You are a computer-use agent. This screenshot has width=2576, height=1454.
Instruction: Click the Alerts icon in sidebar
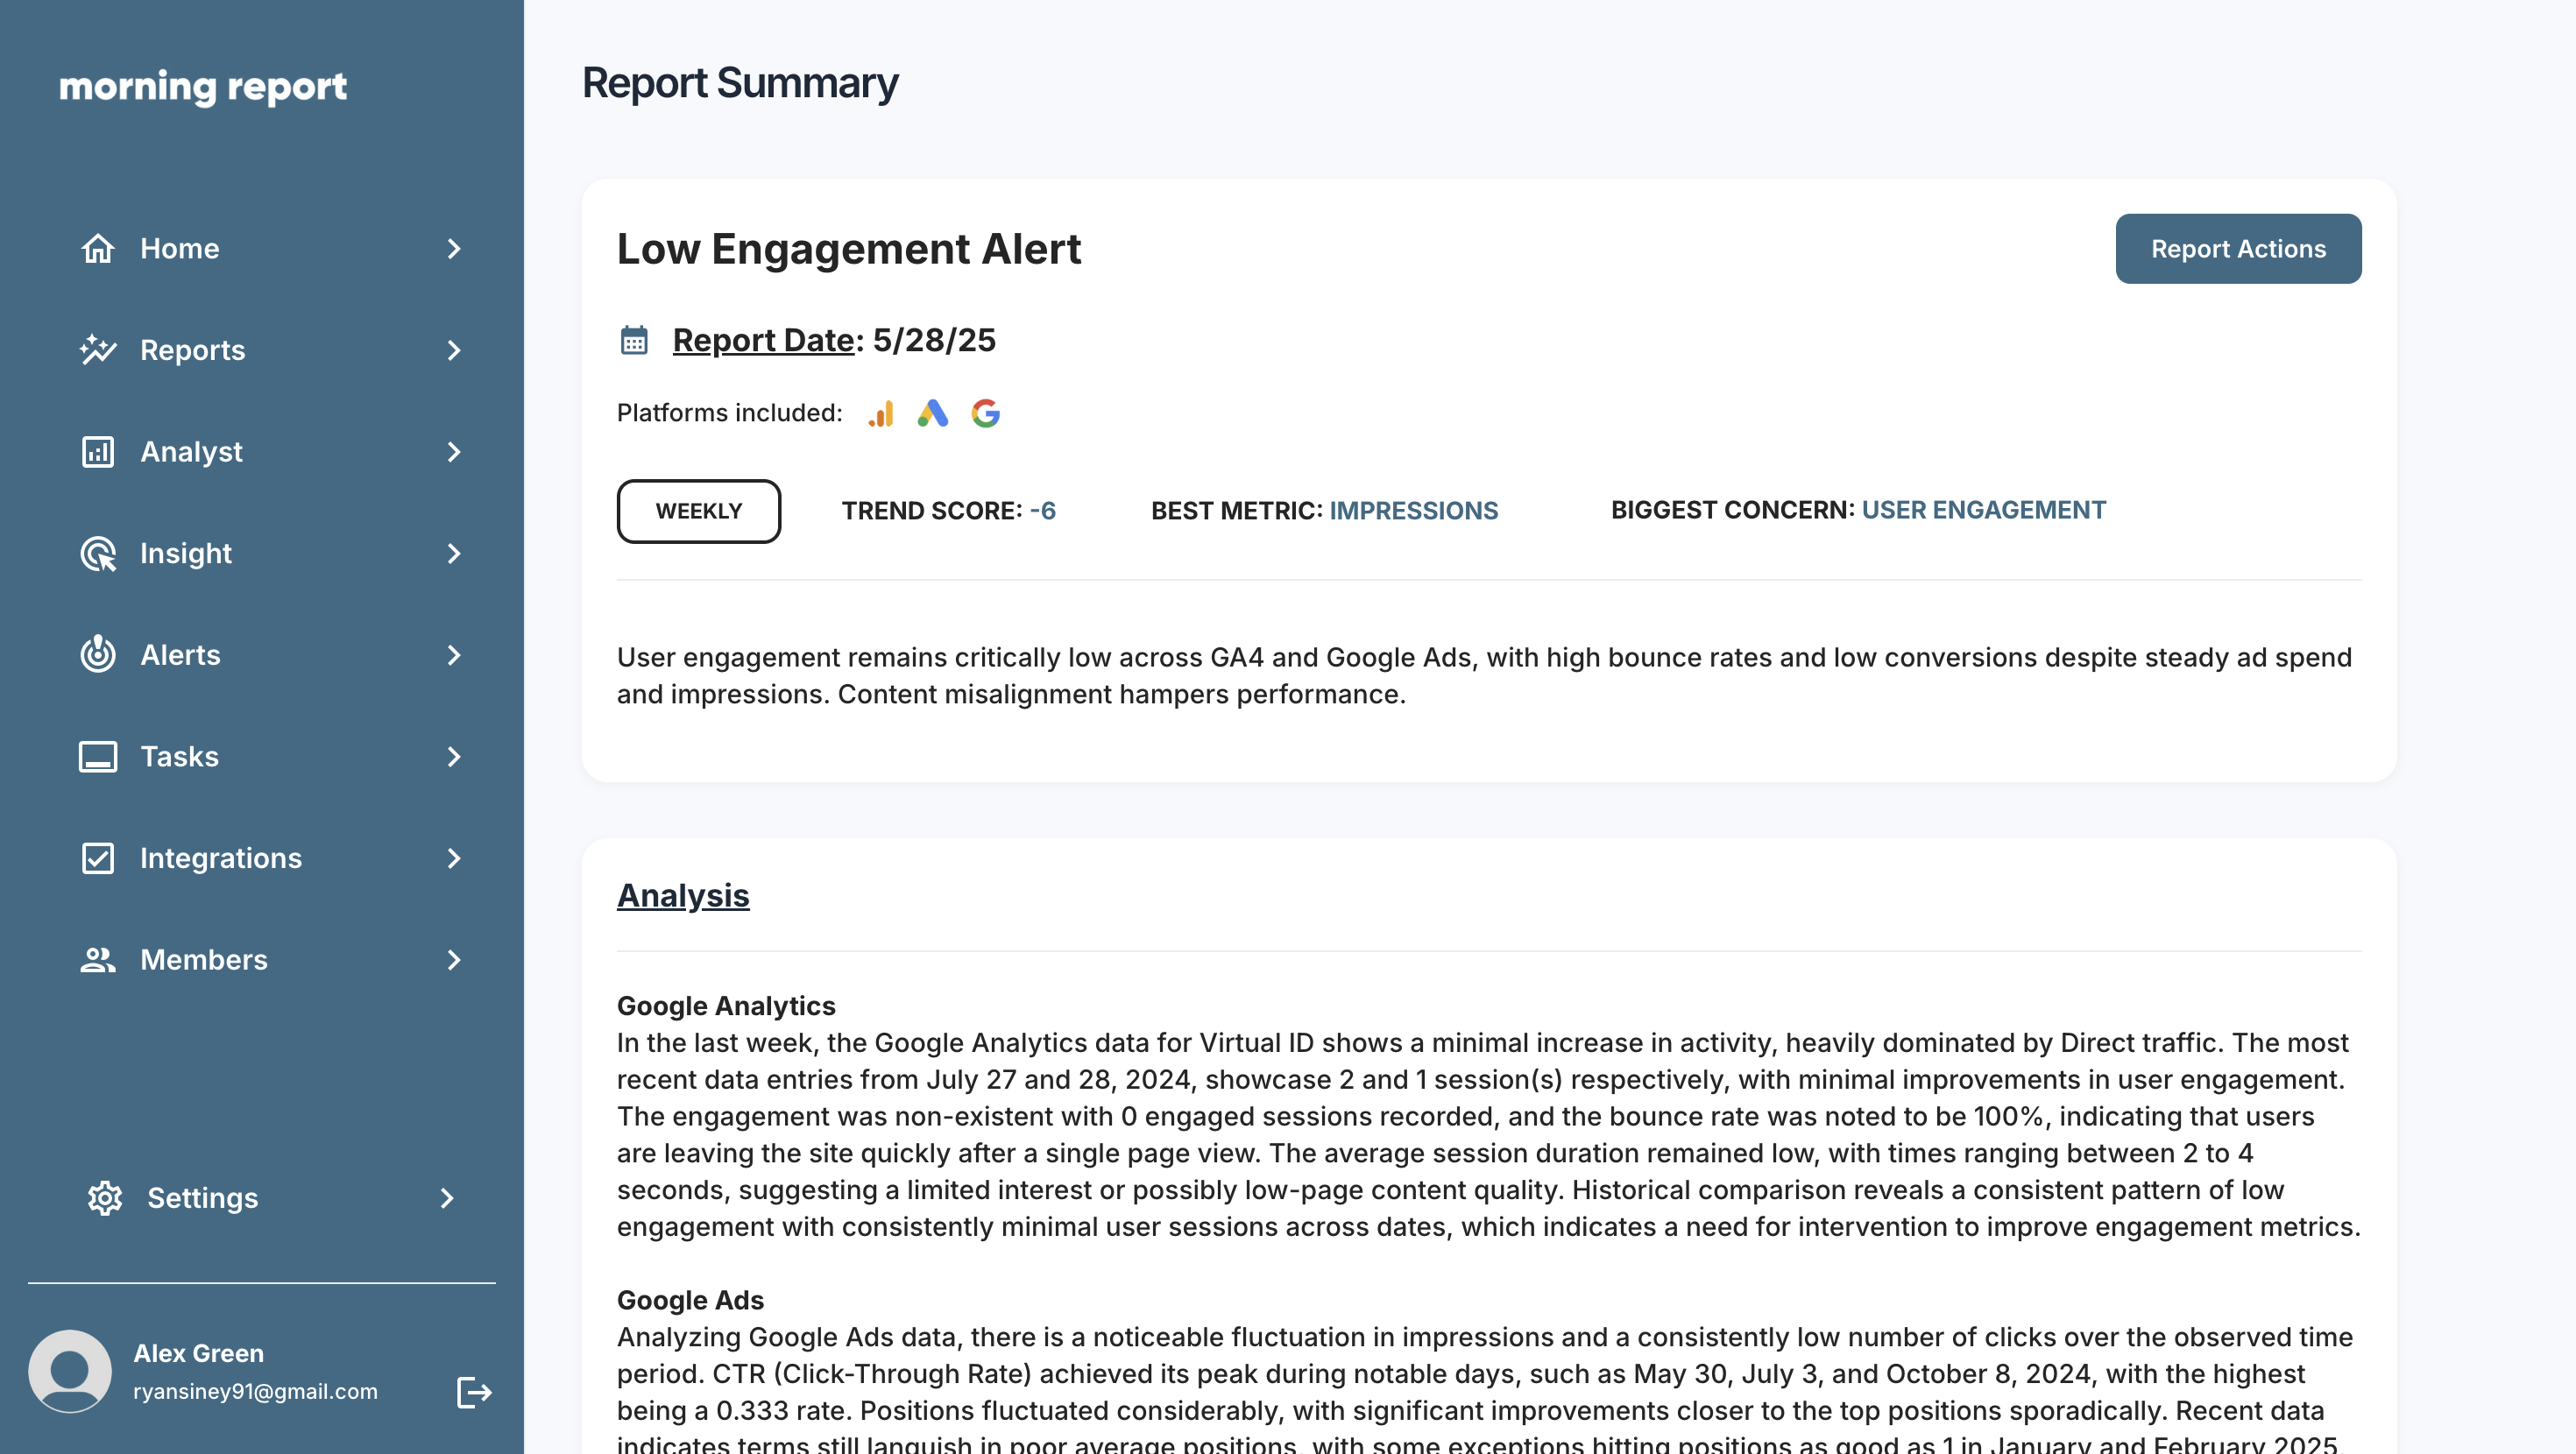point(98,655)
